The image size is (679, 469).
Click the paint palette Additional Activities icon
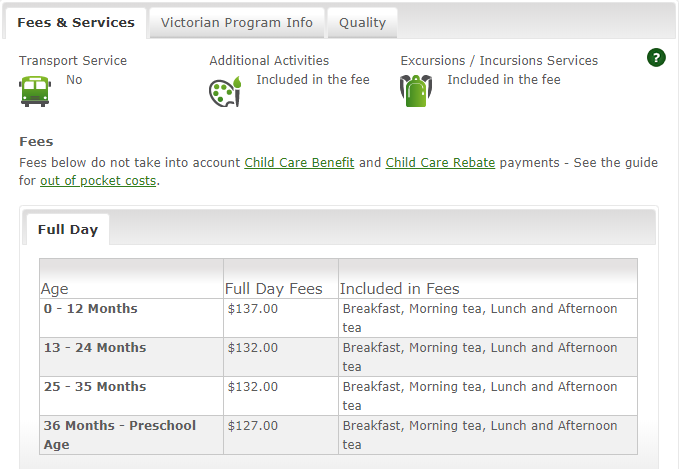coord(225,91)
